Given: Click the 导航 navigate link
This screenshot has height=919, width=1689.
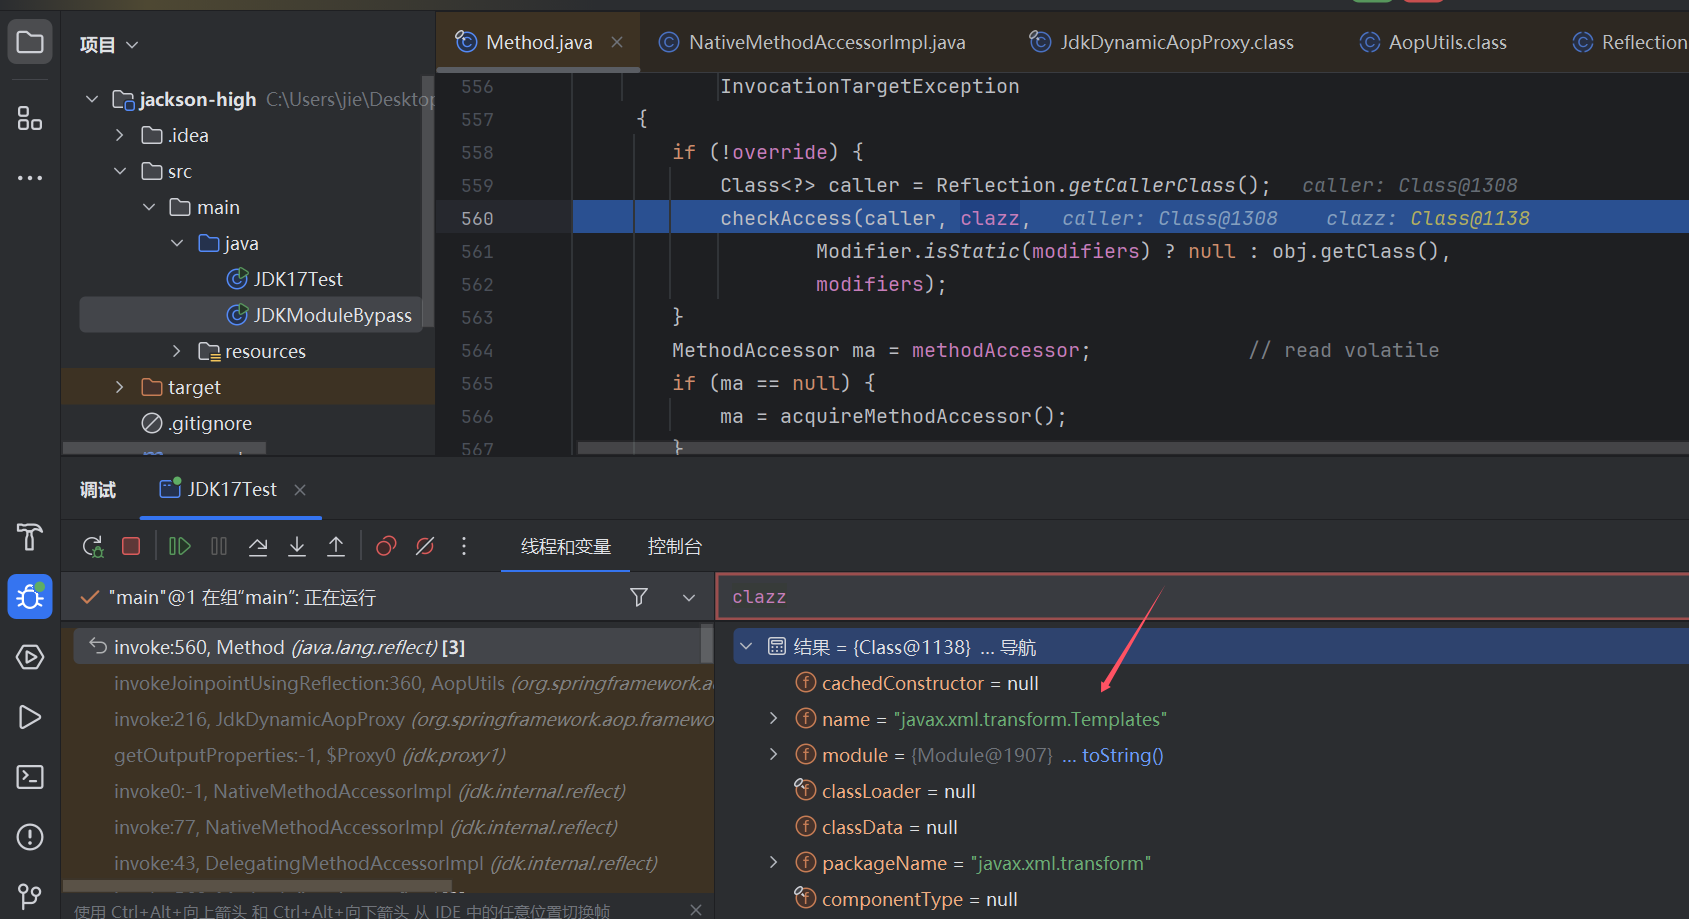Looking at the screenshot, I should (x=1018, y=647).
